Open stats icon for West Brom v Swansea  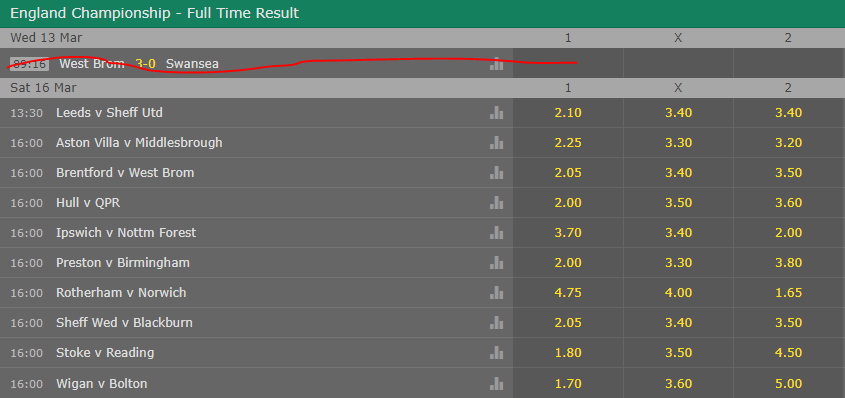tap(496, 64)
